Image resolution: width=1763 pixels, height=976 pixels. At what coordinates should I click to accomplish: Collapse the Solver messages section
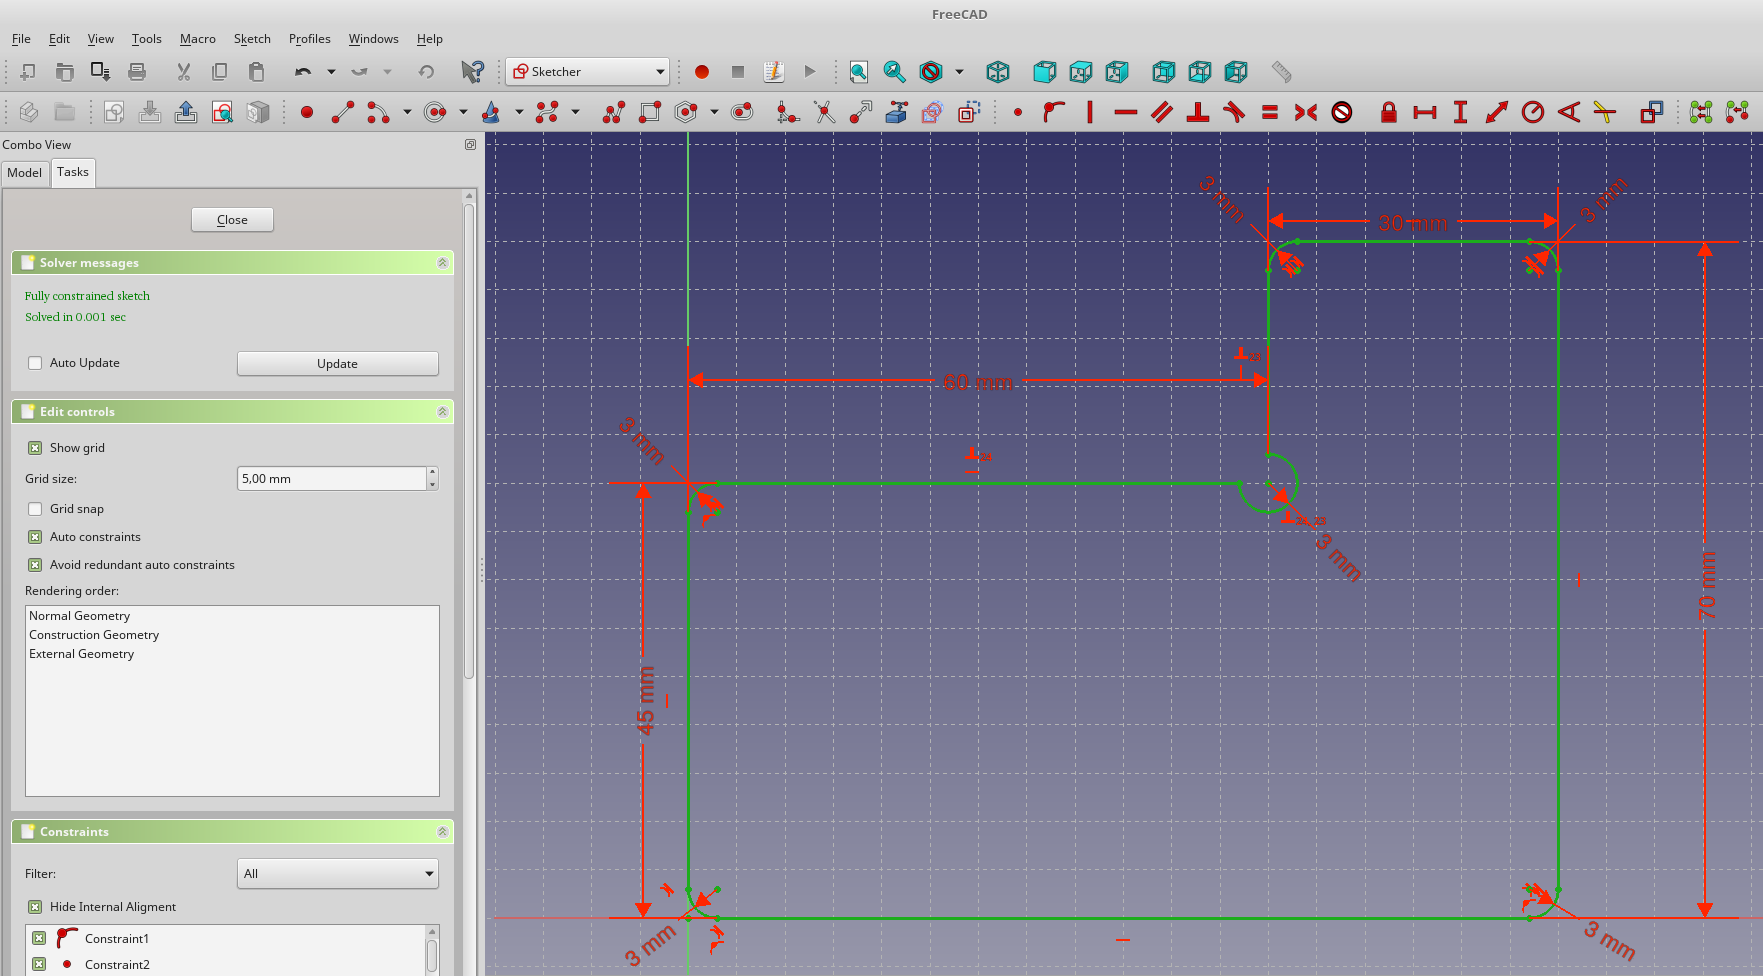pyautogui.click(x=442, y=263)
